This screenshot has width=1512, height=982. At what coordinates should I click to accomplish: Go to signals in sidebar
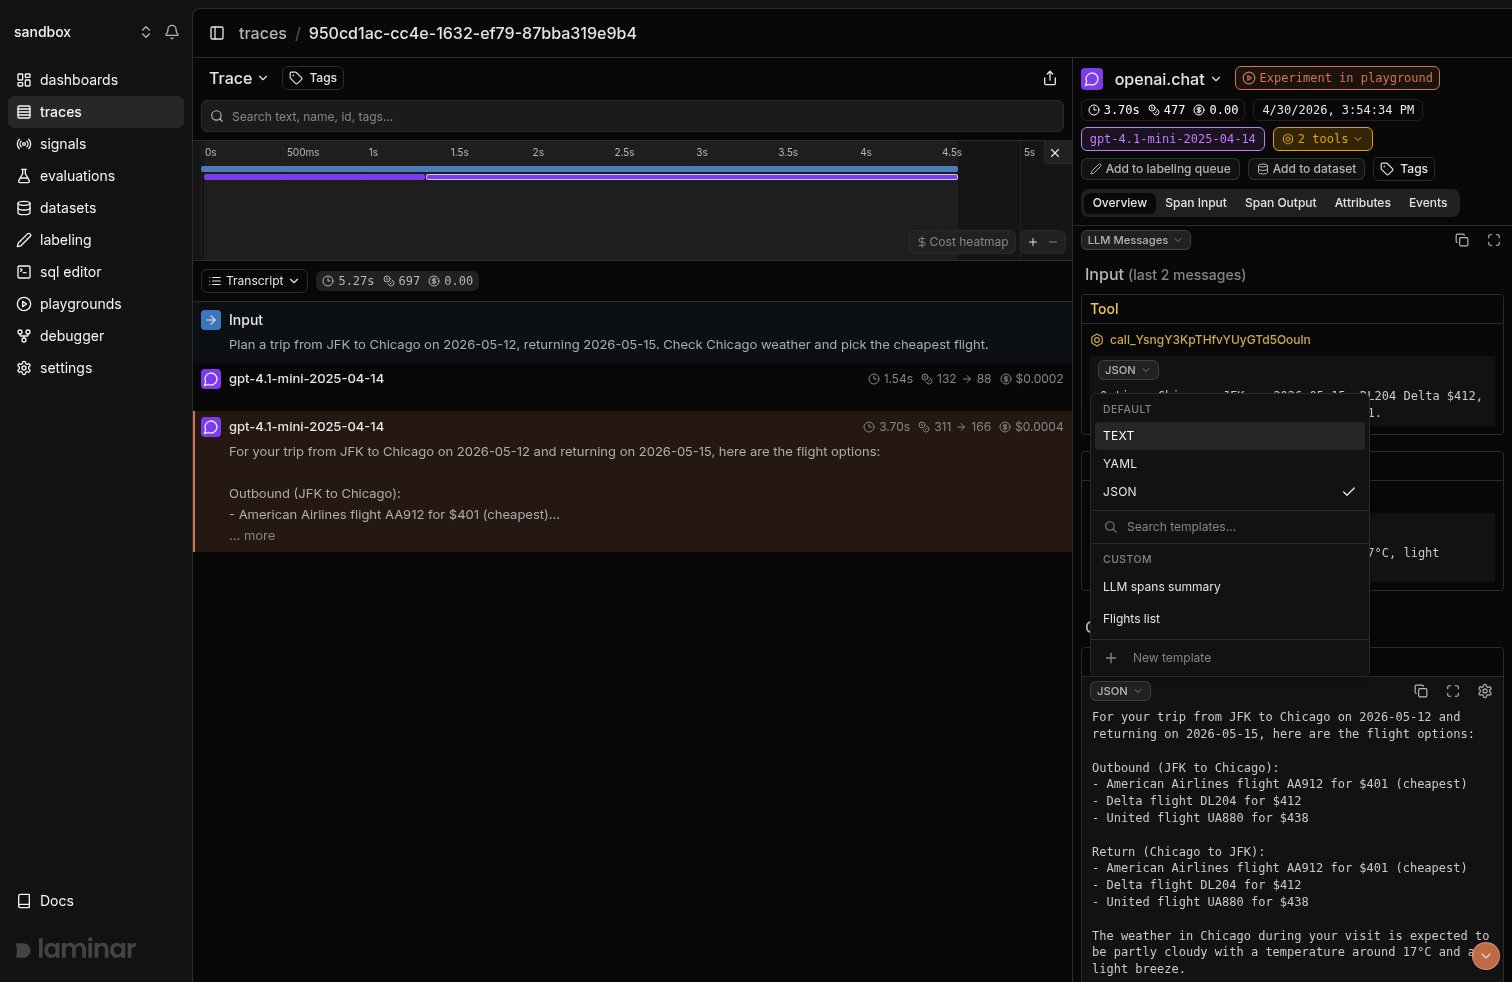pos(96,144)
